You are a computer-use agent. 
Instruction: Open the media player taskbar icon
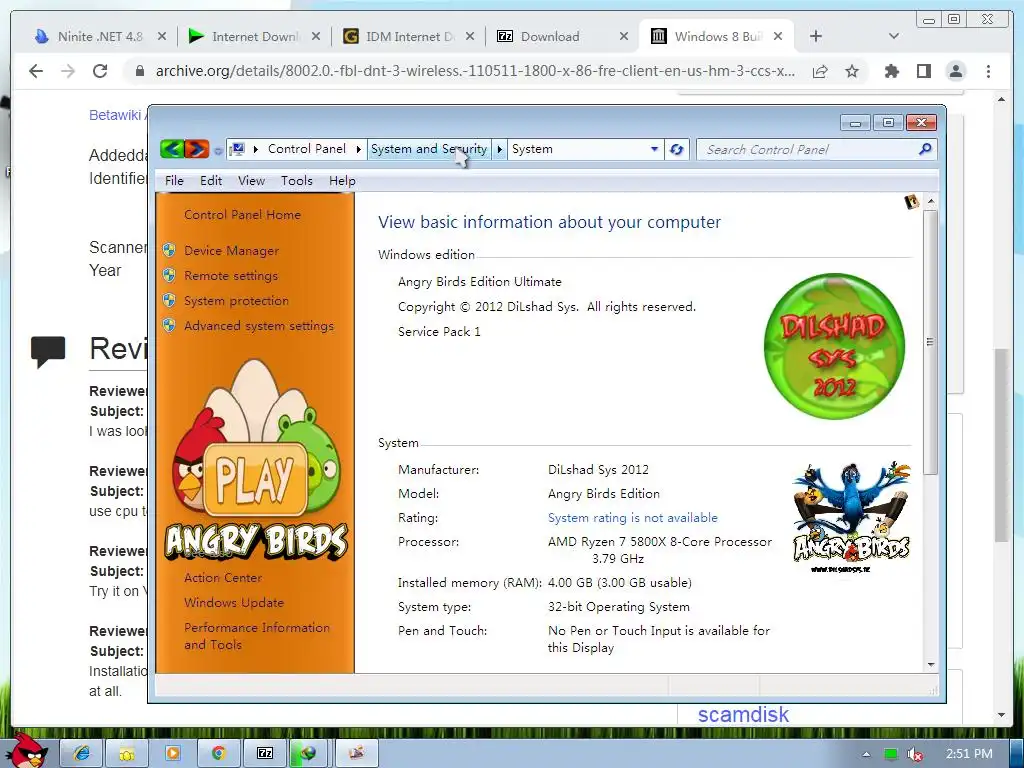point(173,753)
